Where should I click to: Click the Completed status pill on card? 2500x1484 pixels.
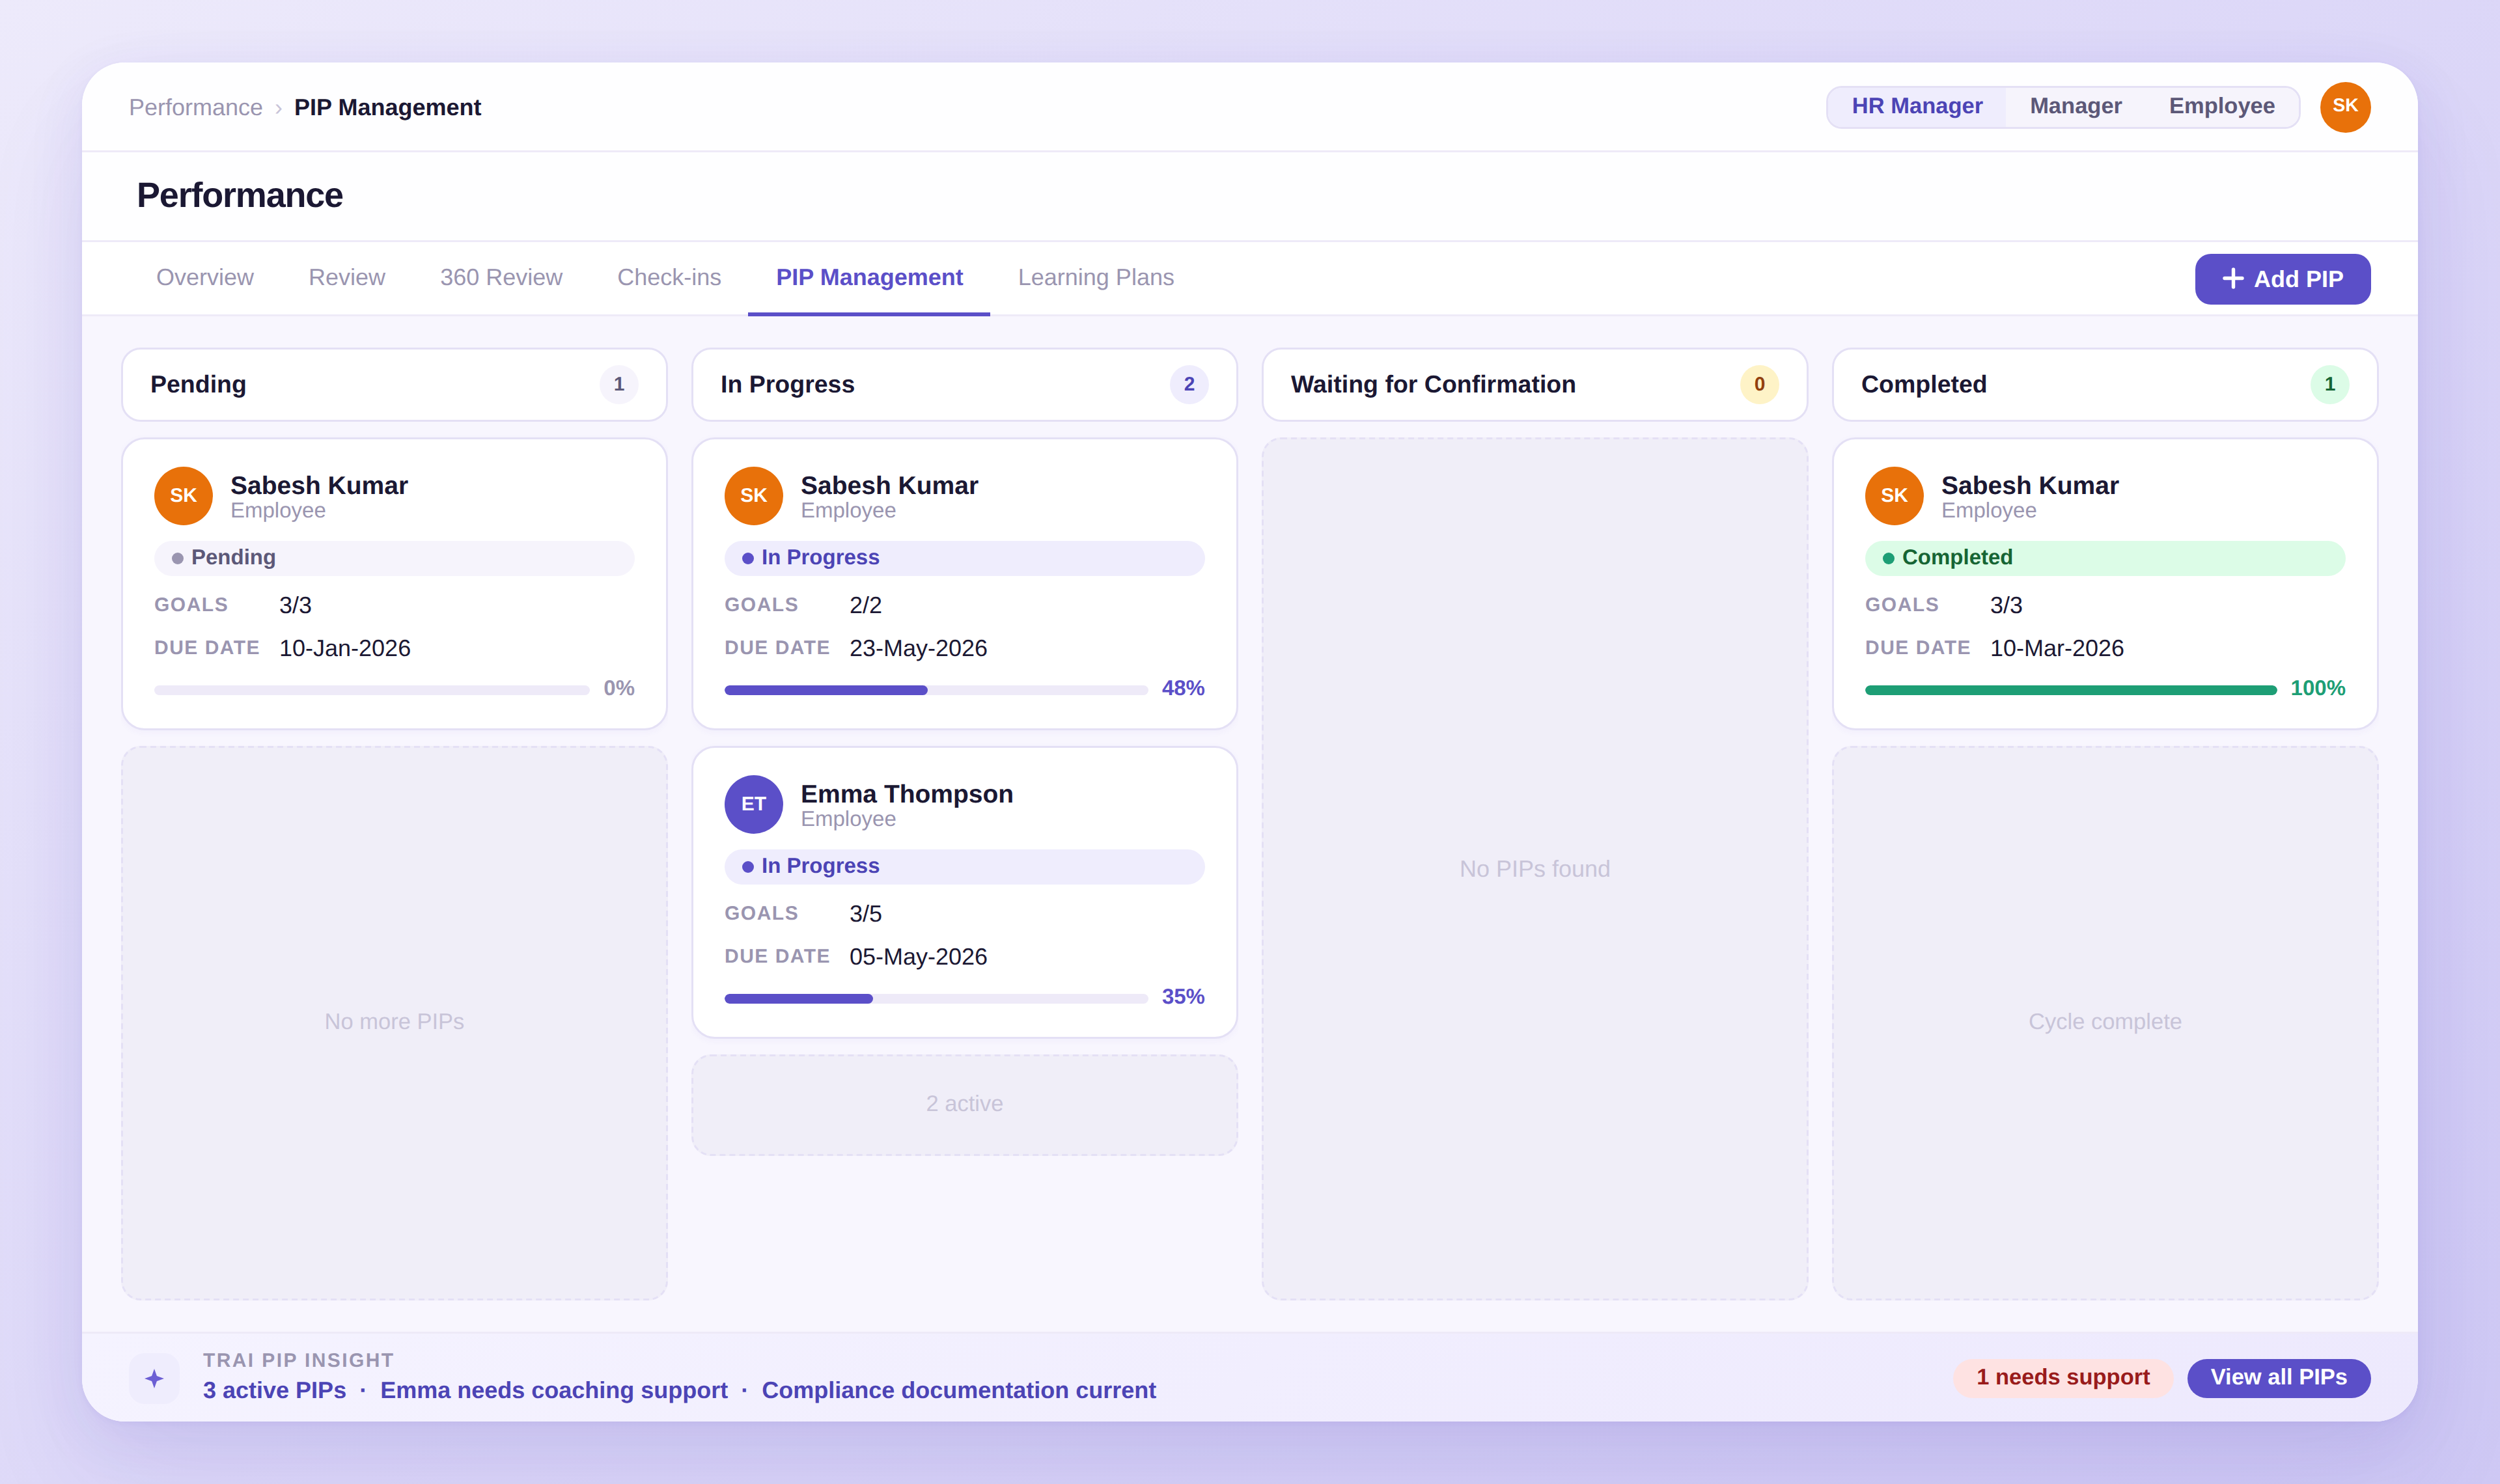point(2103,558)
